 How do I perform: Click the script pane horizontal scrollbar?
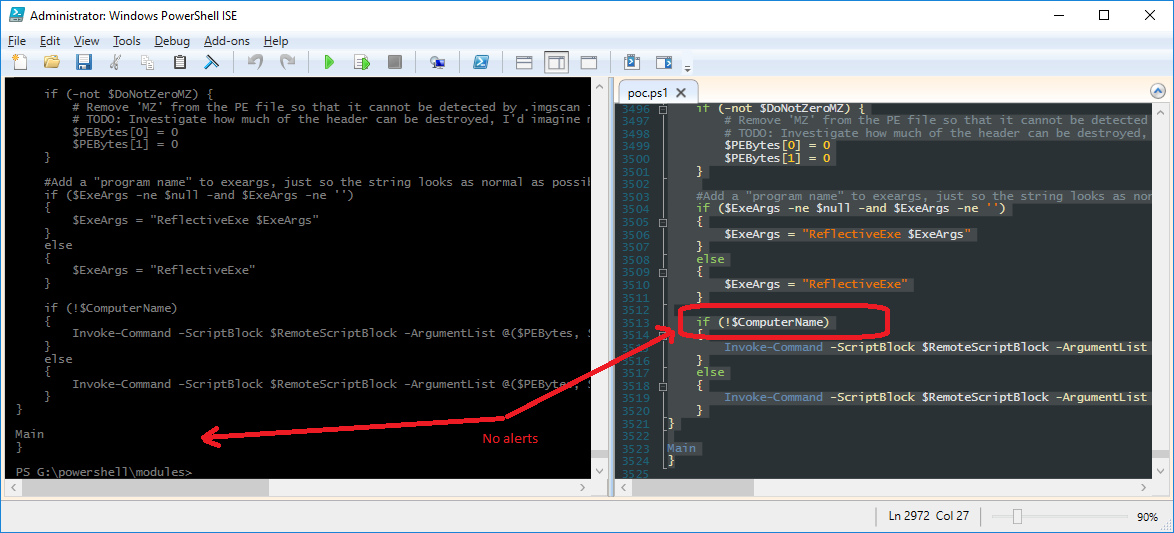pyautogui.click(x=883, y=487)
